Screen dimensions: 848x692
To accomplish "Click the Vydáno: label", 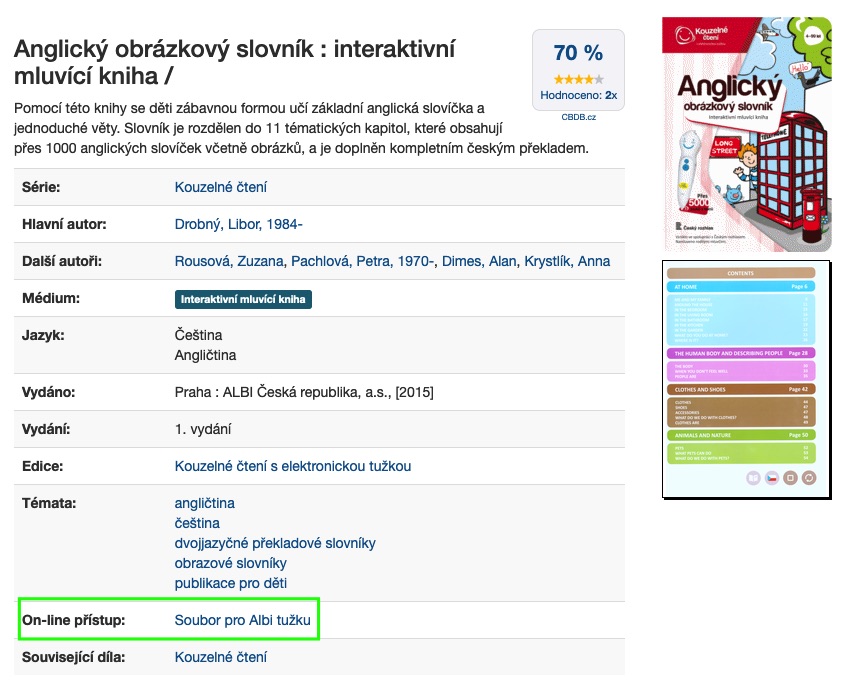I will coord(49,392).
